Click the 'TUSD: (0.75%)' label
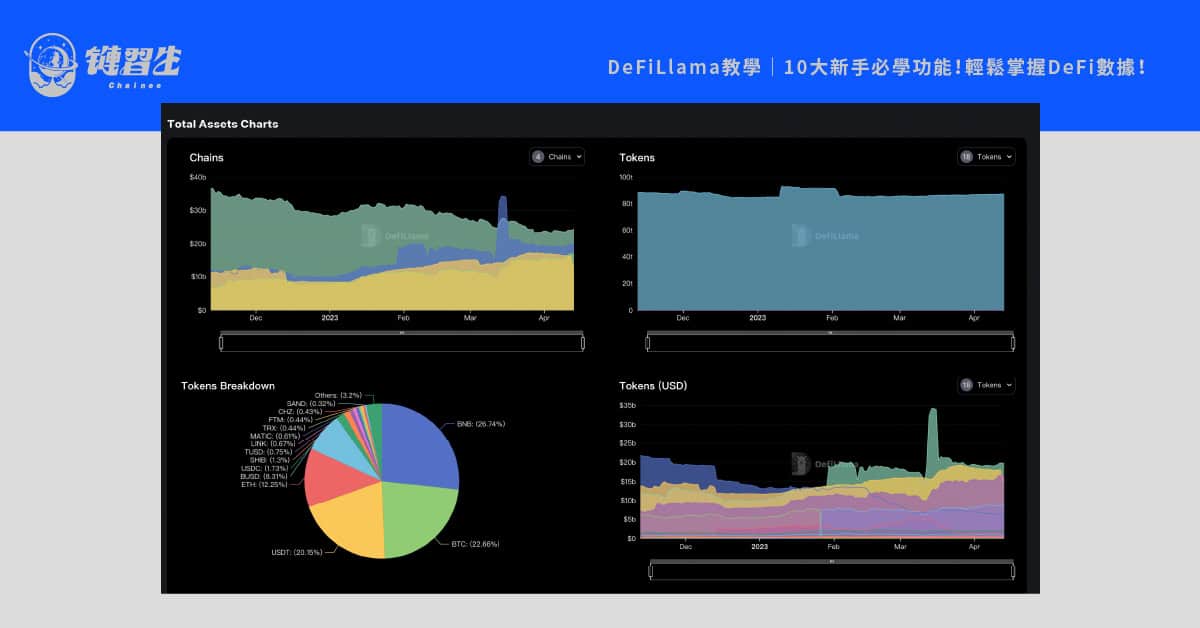This screenshot has height=628, width=1200. tap(267, 452)
